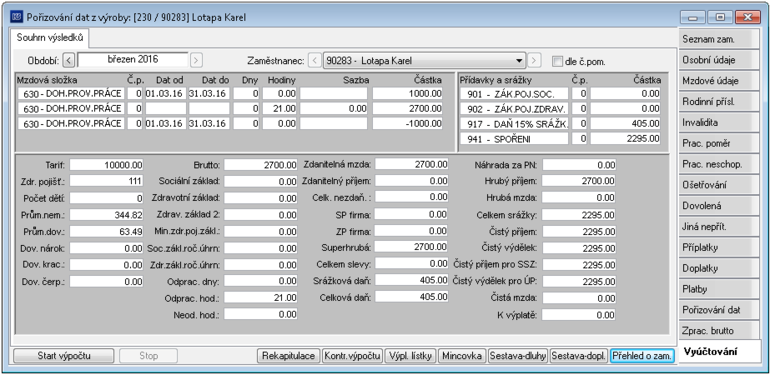Image resolution: width=770 pixels, height=375 pixels.
Task: Click the Mzdová složka column header
Action: pos(47,80)
